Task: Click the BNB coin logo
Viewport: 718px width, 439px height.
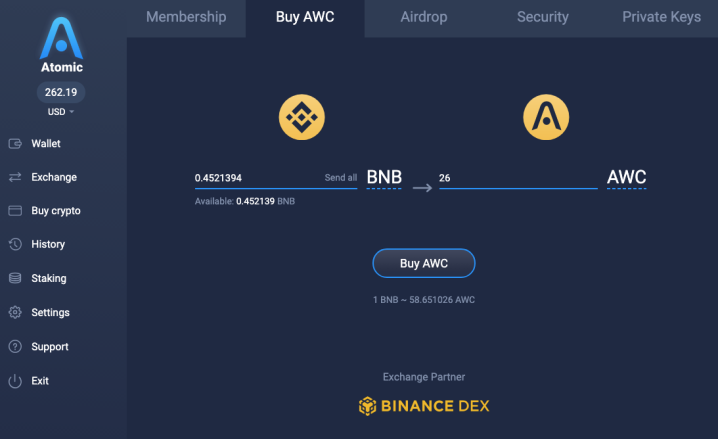Action: click(302, 117)
